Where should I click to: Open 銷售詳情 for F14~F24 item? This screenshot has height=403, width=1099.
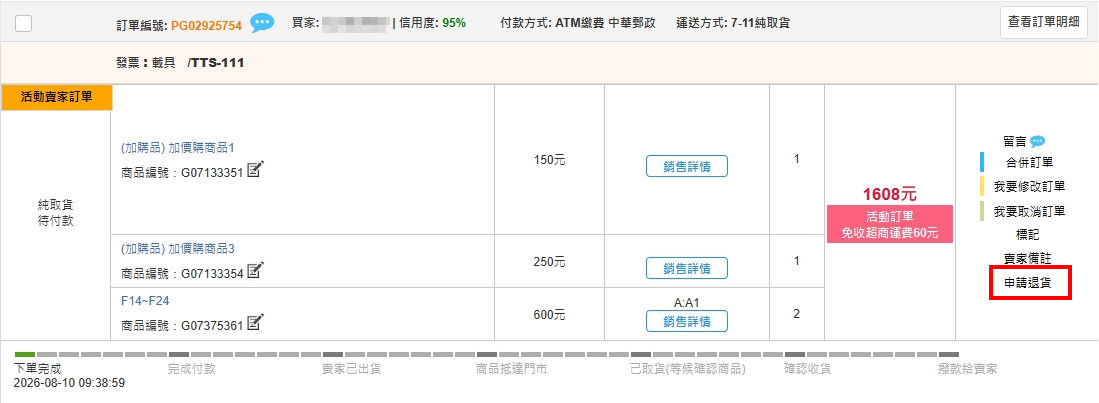(x=687, y=322)
